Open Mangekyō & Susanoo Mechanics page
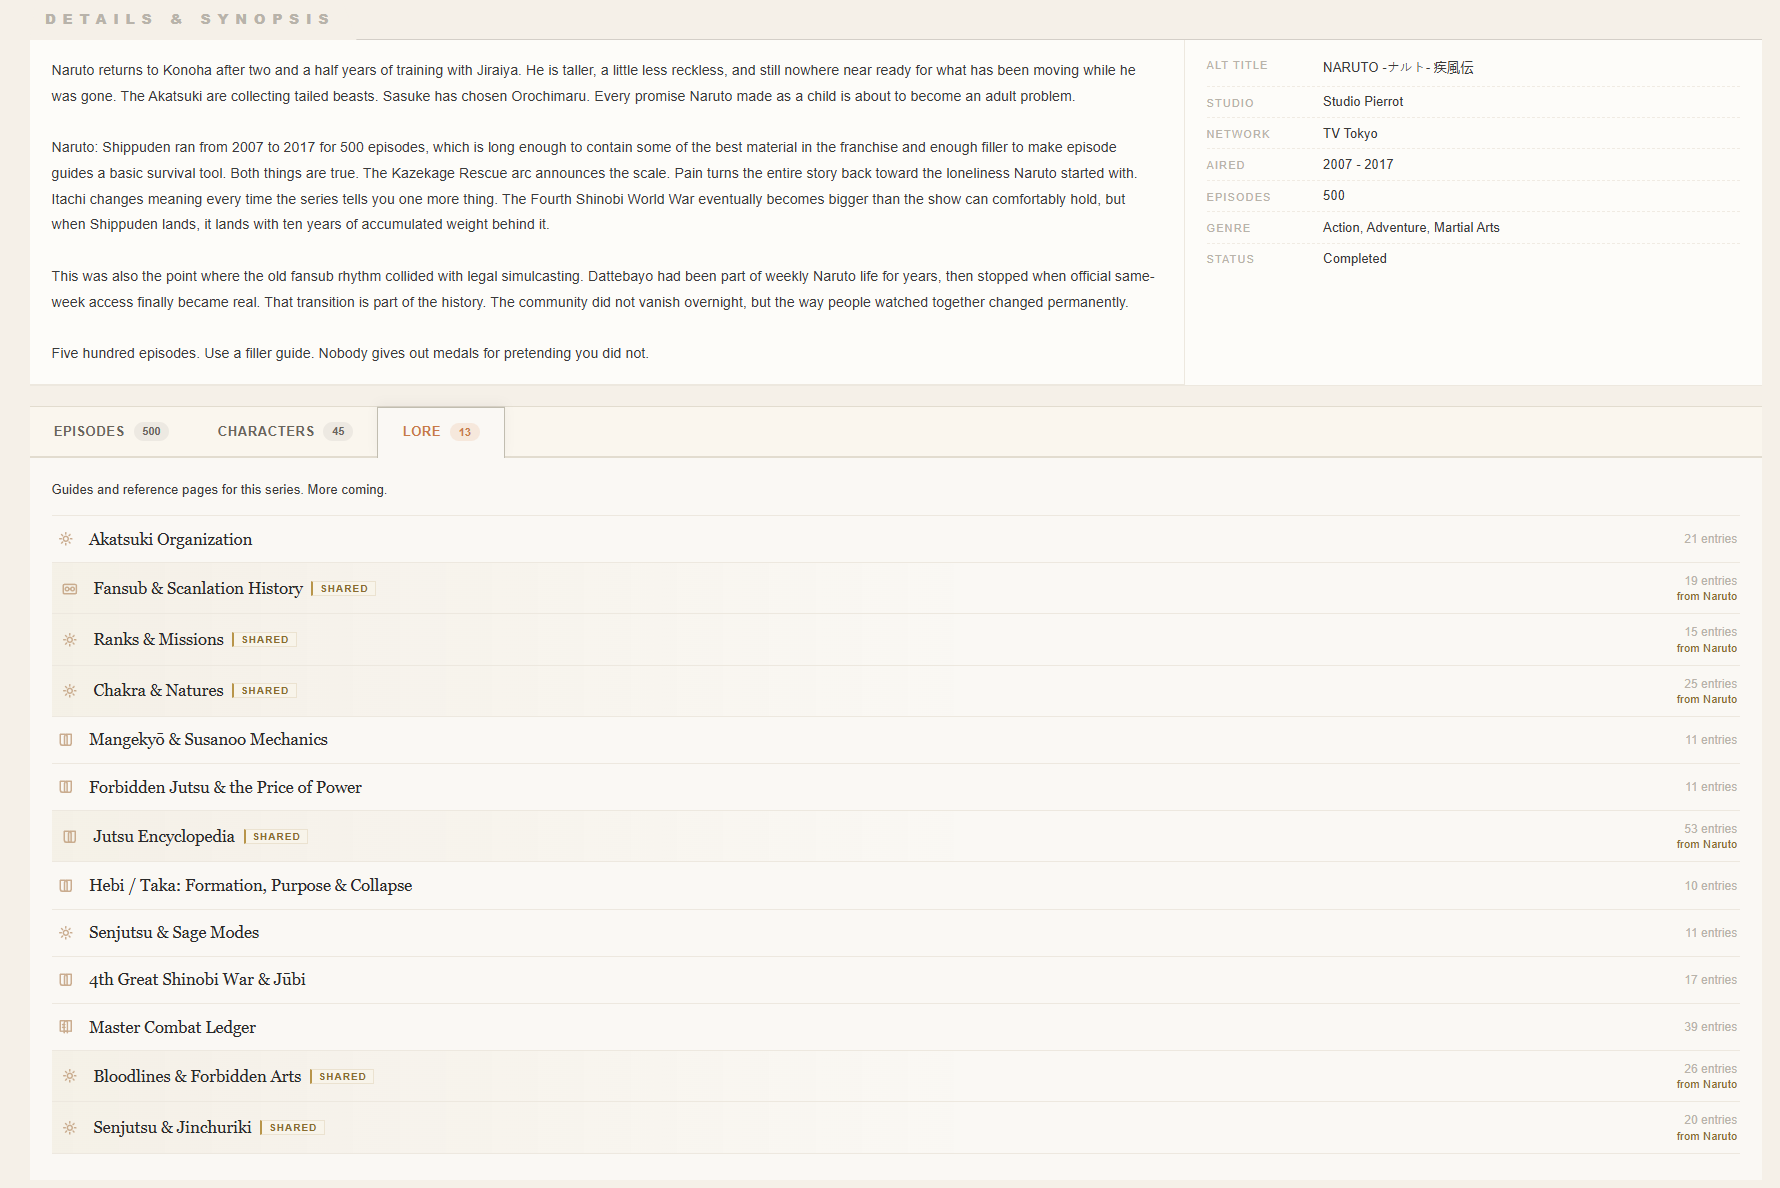Screen dimensions: 1780x1188 tap(208, 739)
